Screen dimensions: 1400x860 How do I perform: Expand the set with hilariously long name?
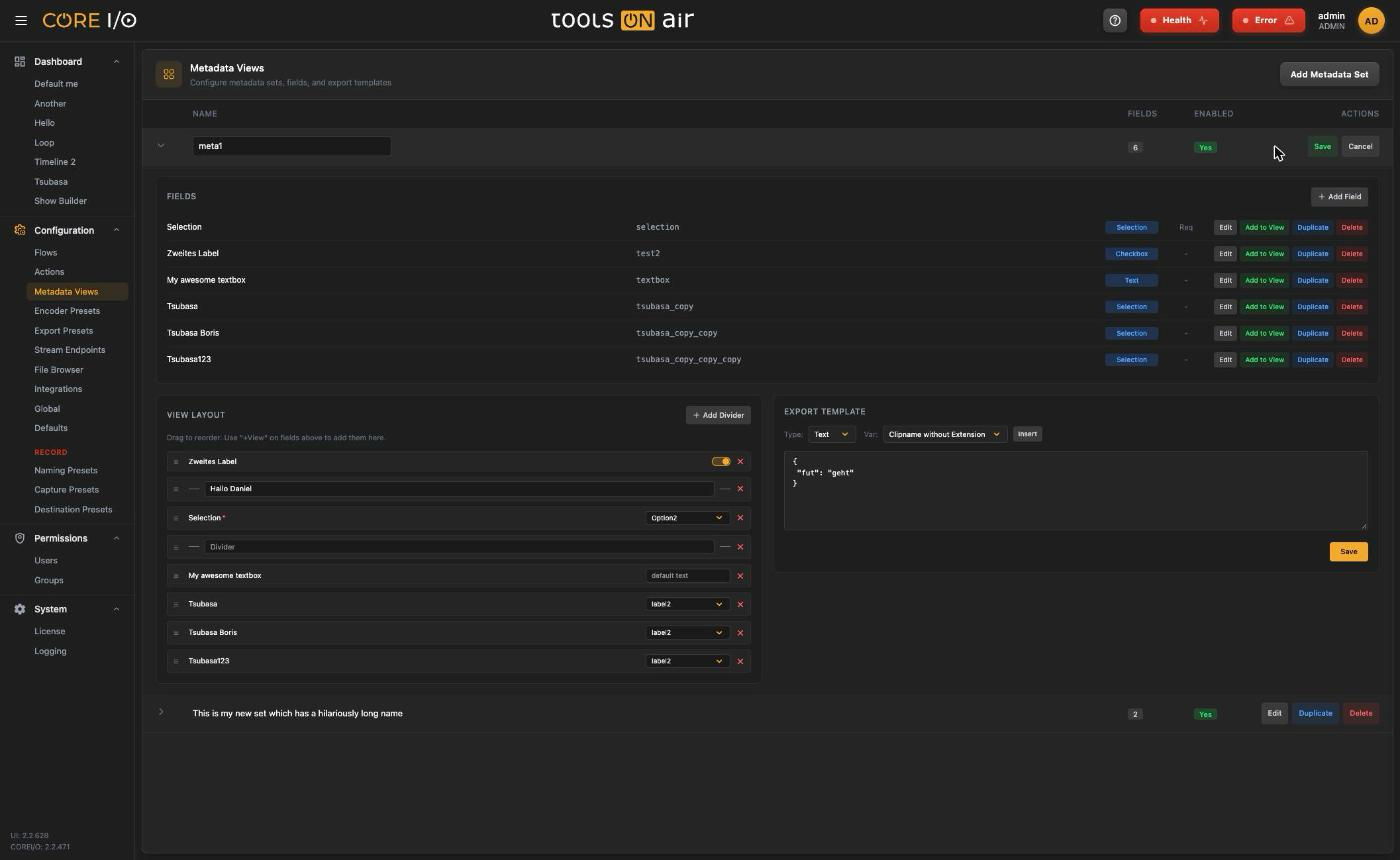[161, 713]
